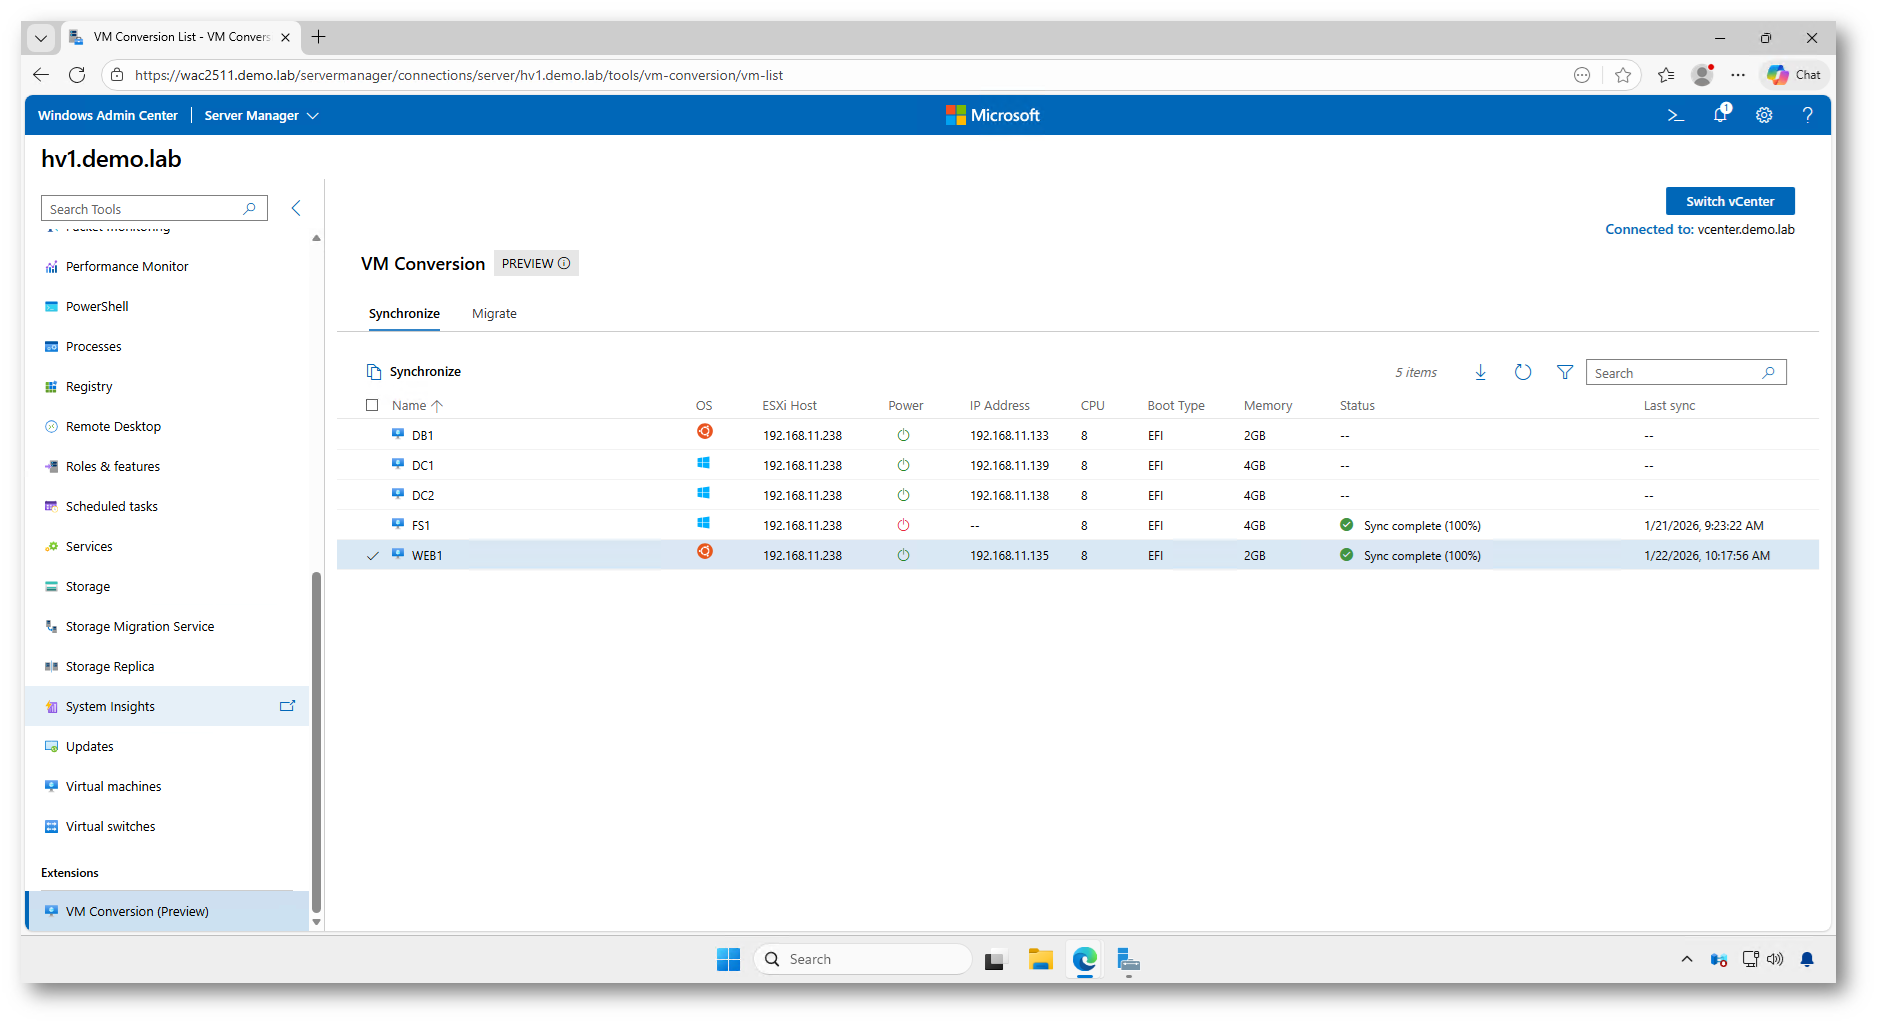The height and width of the screenshot is (1025, 1878).
Task: Toggle the select-all checkbox in Name header
Action: click(x=372, y=406)
